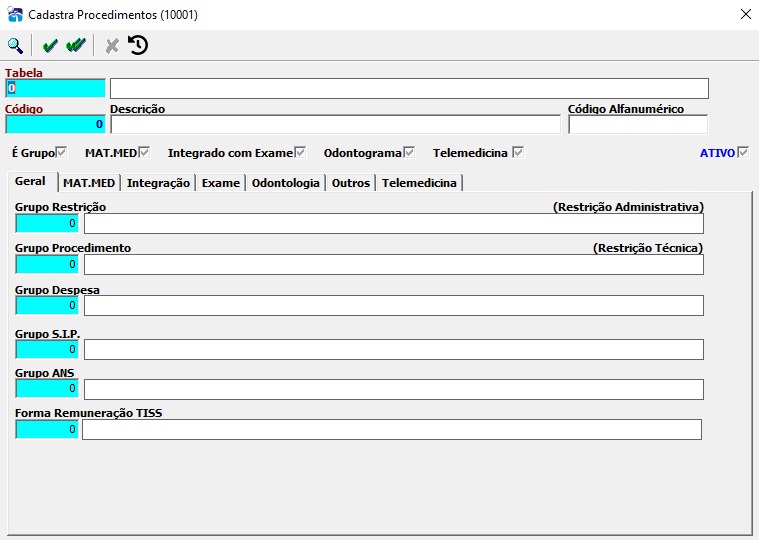Switch to the MAT.MED tab
Image resolution: width=759 pixels, height=540 pixels.
coord(89,183)
